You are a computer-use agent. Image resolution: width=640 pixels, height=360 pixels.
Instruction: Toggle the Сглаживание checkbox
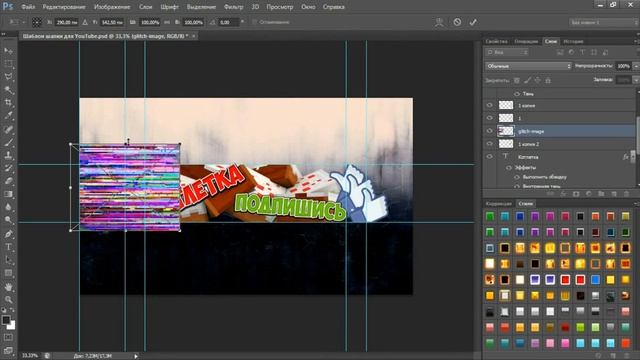click(x=254, y=22)
